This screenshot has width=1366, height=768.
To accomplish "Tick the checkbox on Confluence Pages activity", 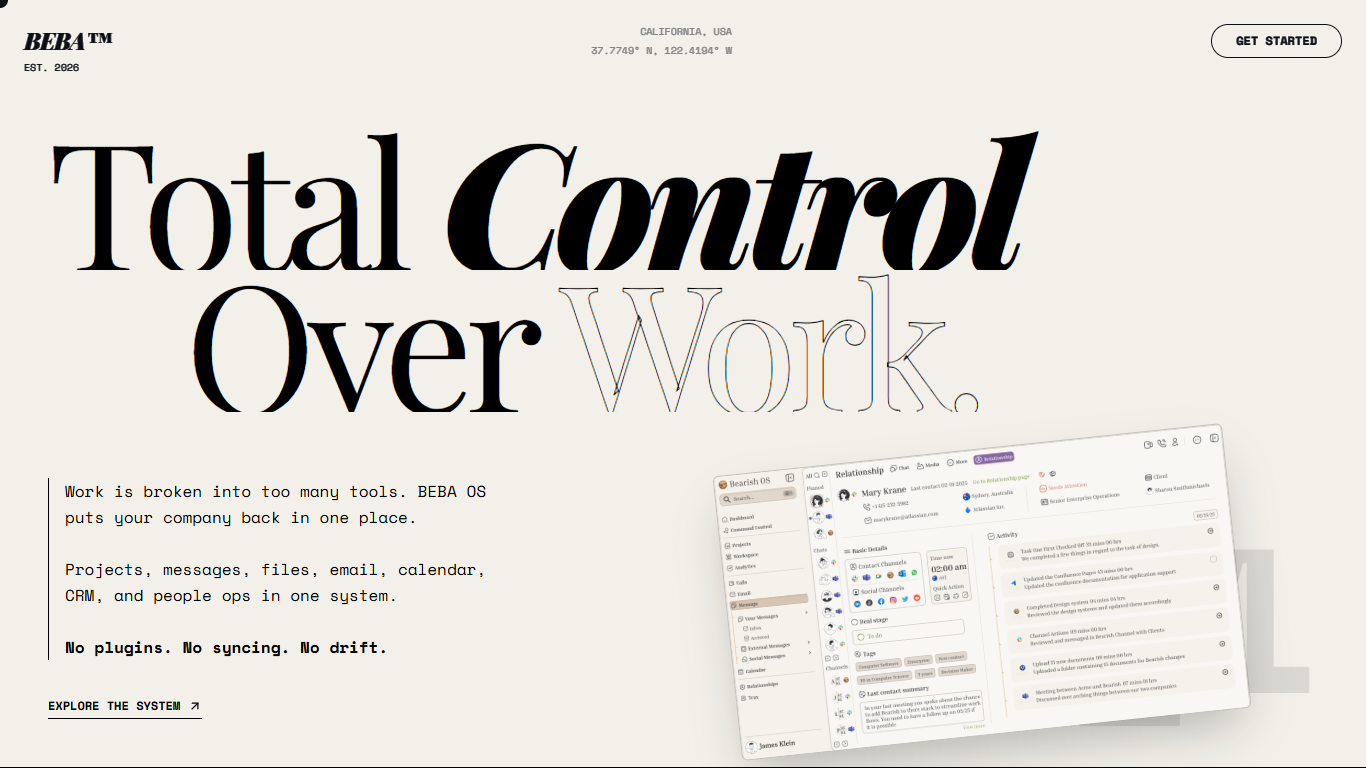I will [1213, 559].
